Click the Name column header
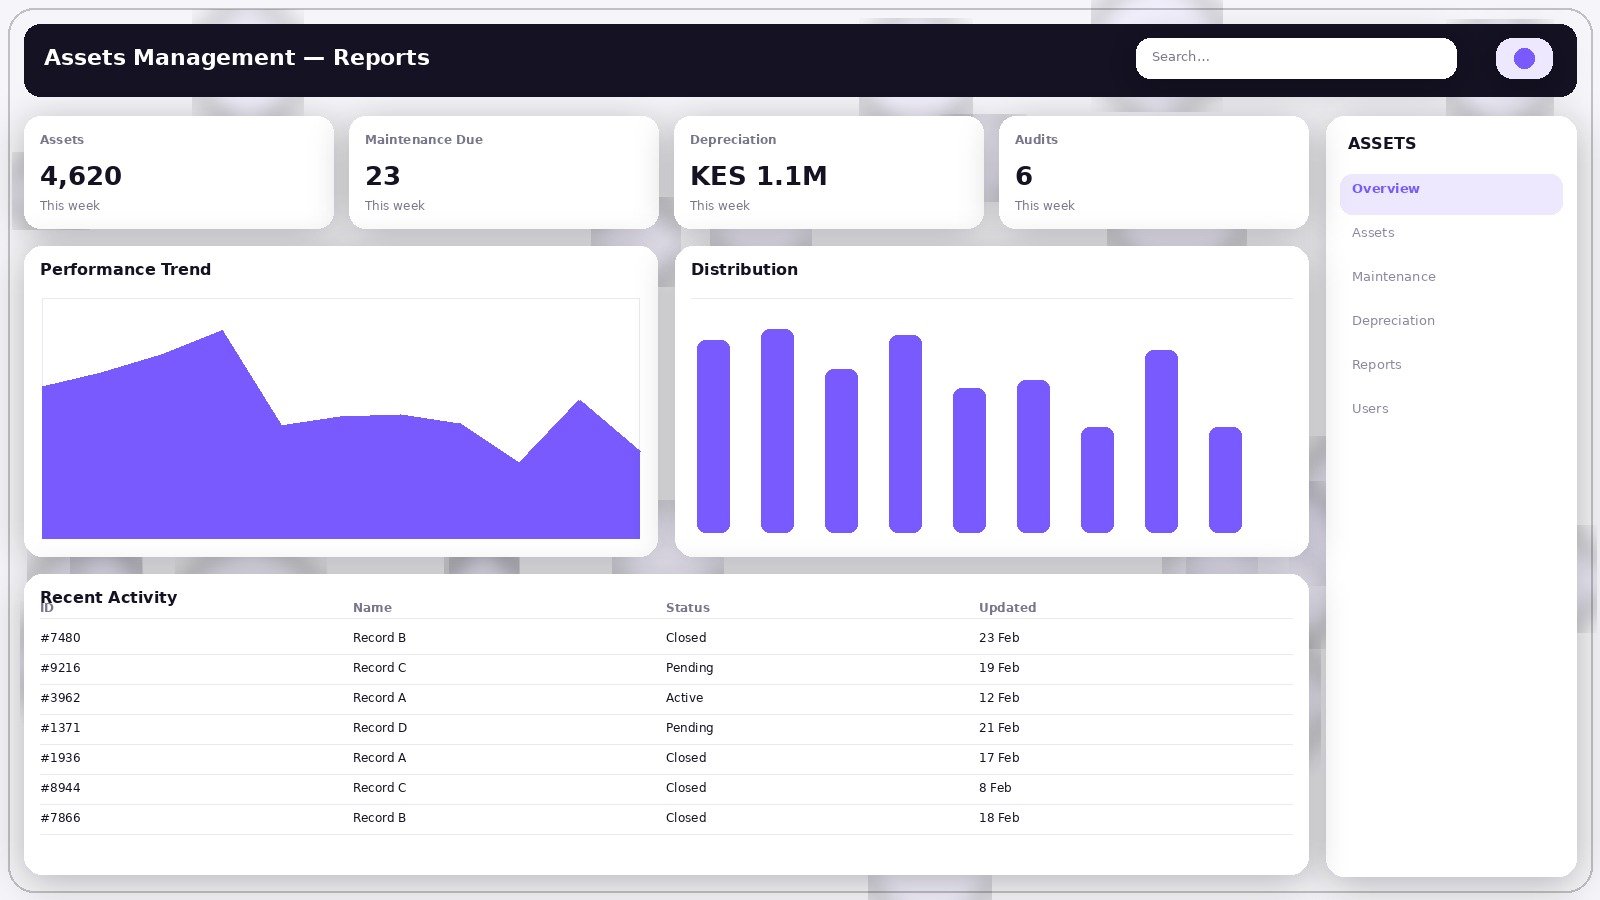The height and width of the screenshot is (900, 1600). [372, 608]
